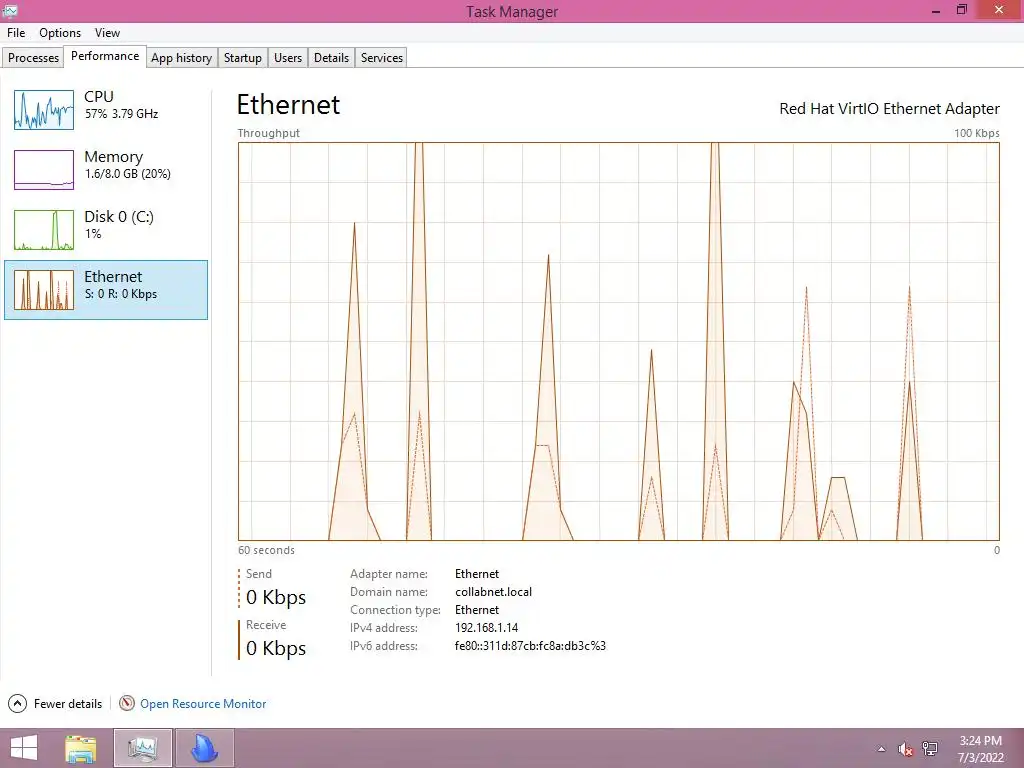Viewport: 1024px width, 768px height.
Task: Select the Ethernet mini graph thumbnail
Action: pyautogui.click(x=44, y=290)
